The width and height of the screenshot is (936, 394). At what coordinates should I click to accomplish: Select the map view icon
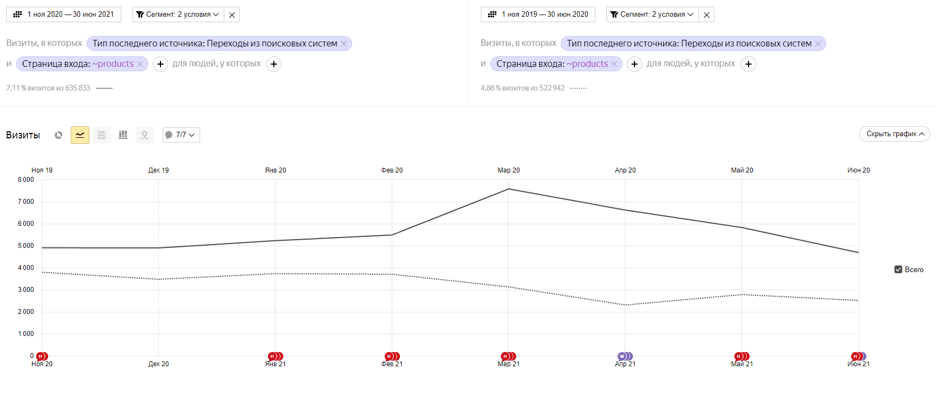[144, 135]
